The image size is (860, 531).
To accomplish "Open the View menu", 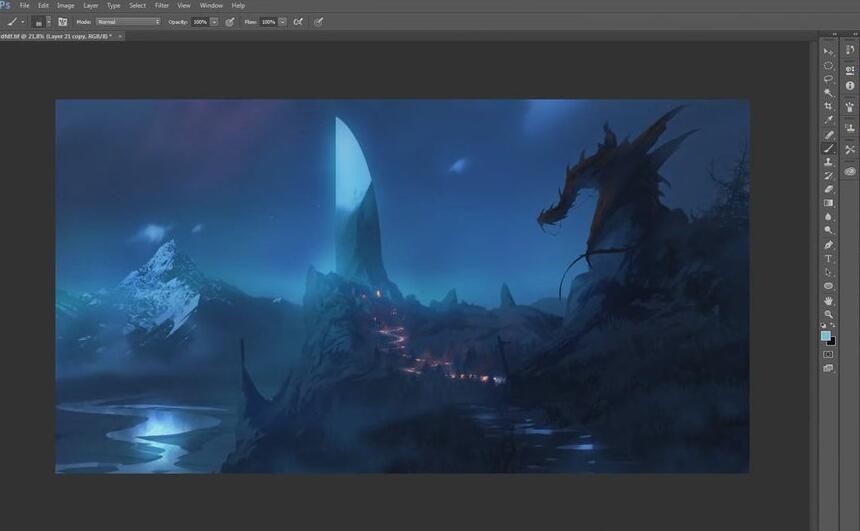I will (184, 5).
